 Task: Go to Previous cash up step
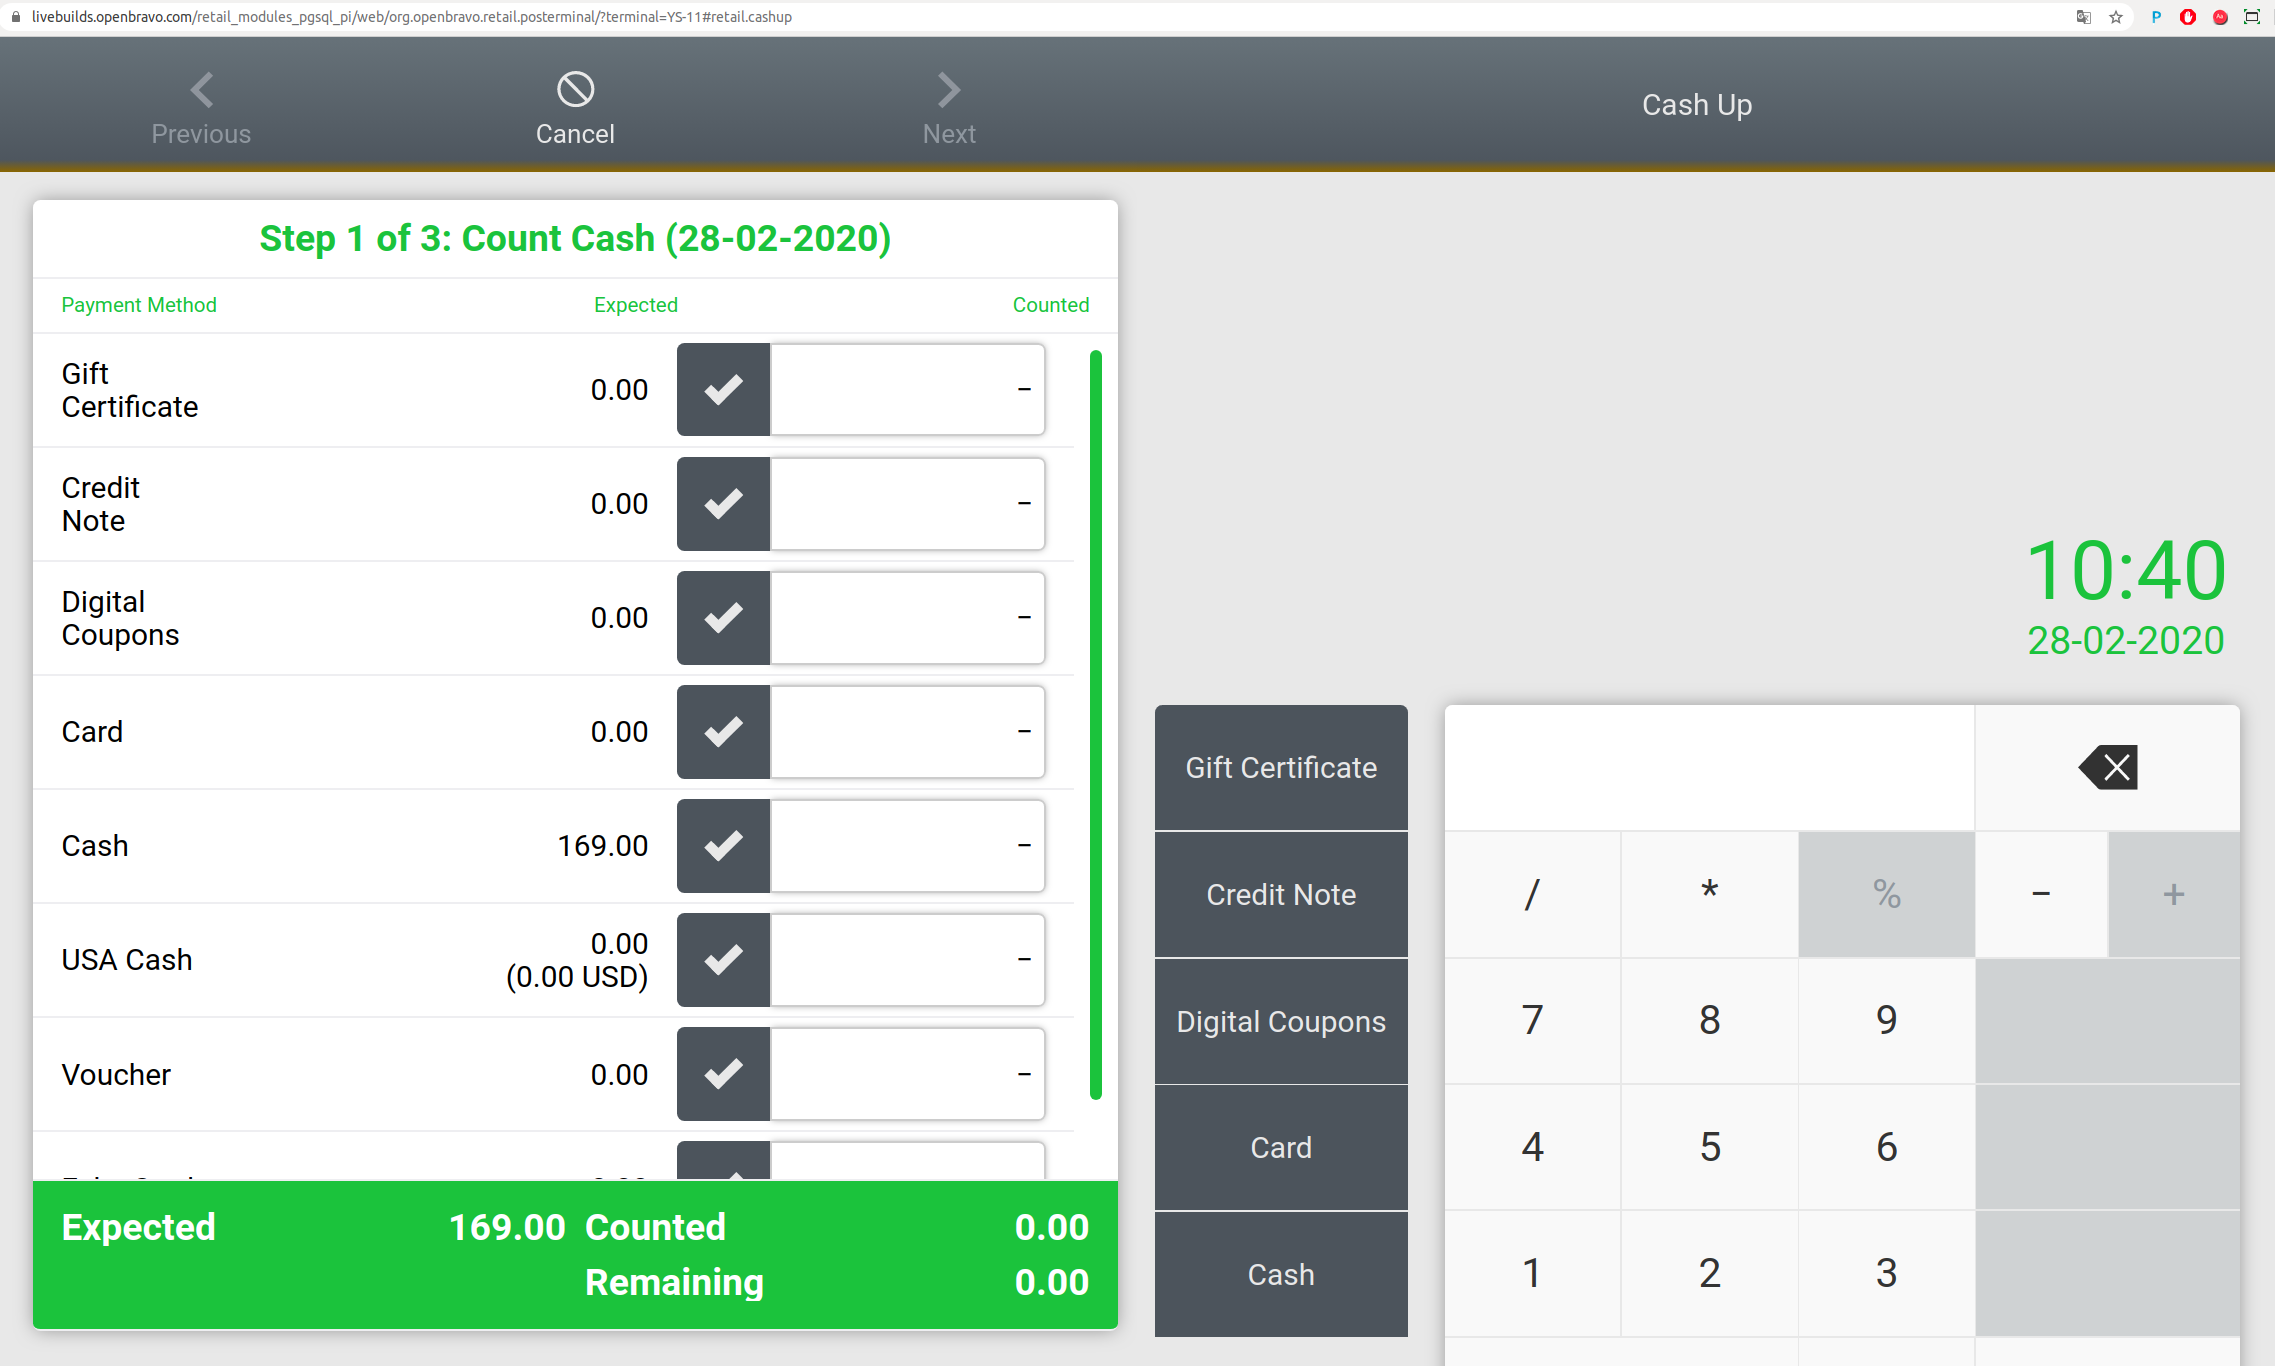click(x=201, y=108)
